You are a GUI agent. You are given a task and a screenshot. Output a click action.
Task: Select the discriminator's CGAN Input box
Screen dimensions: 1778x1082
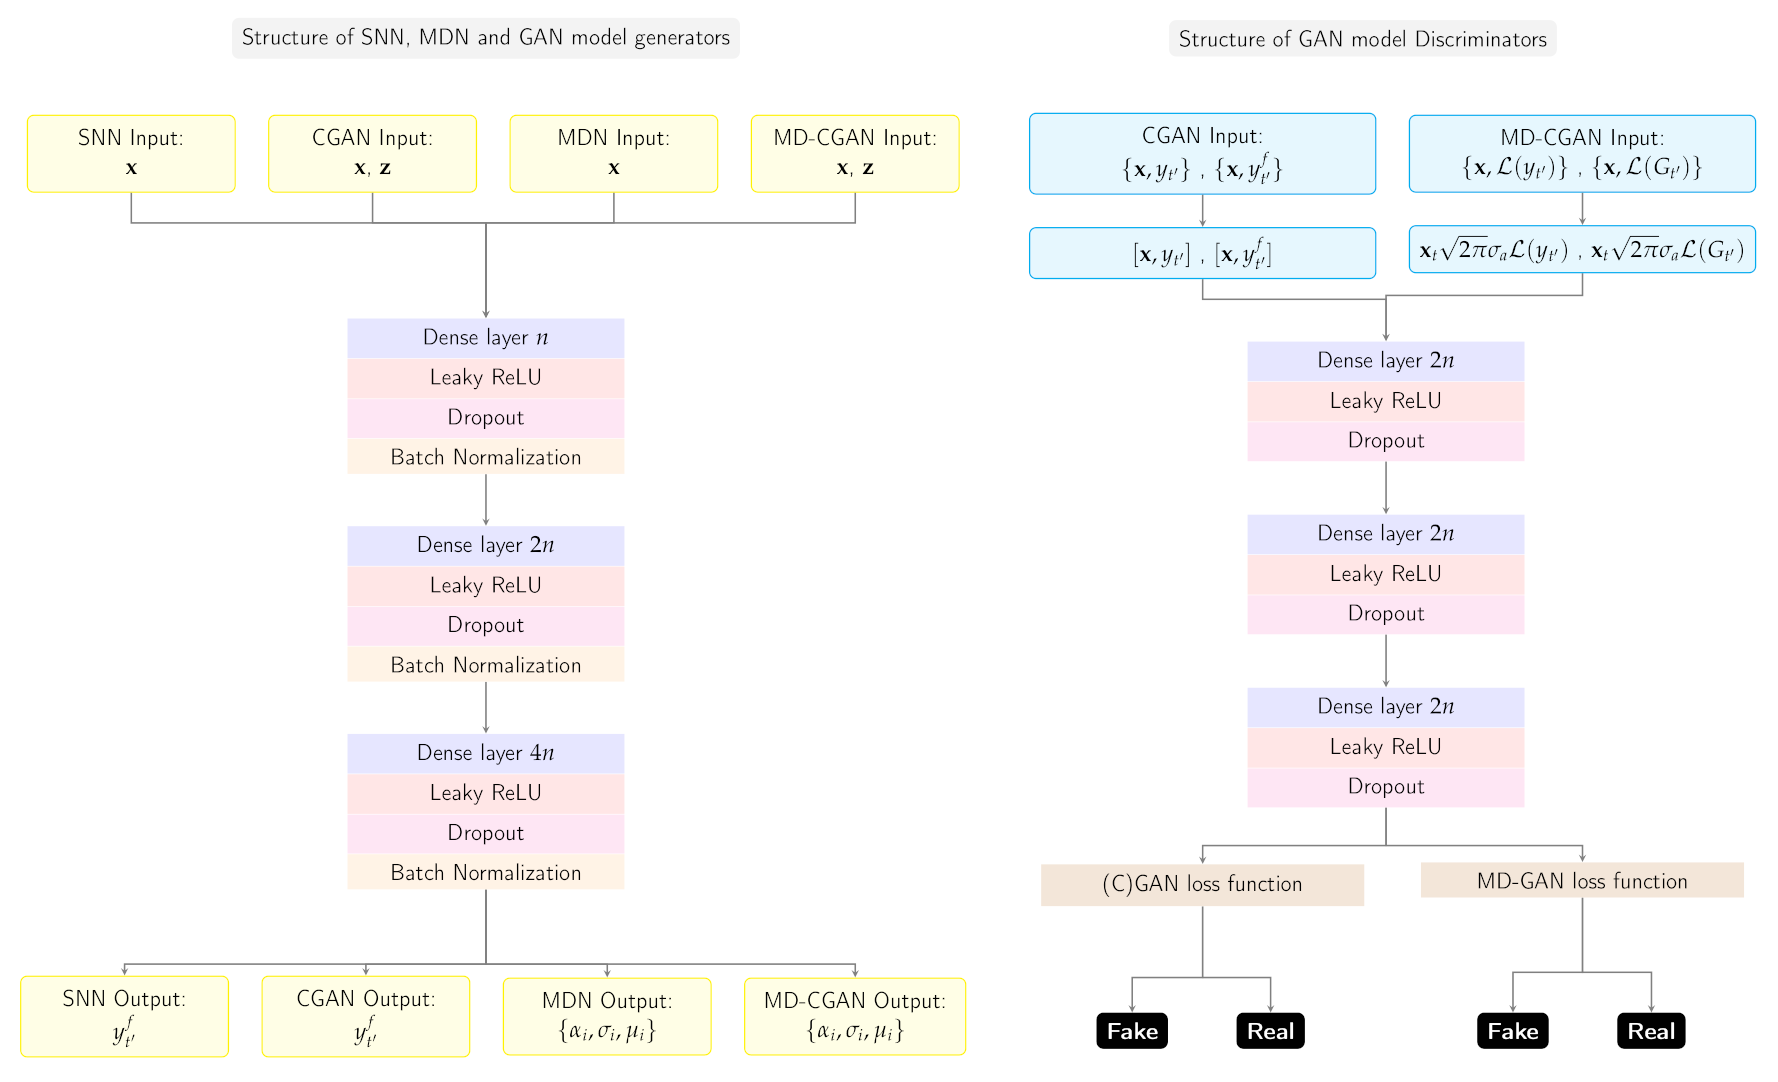(1202, 153)
